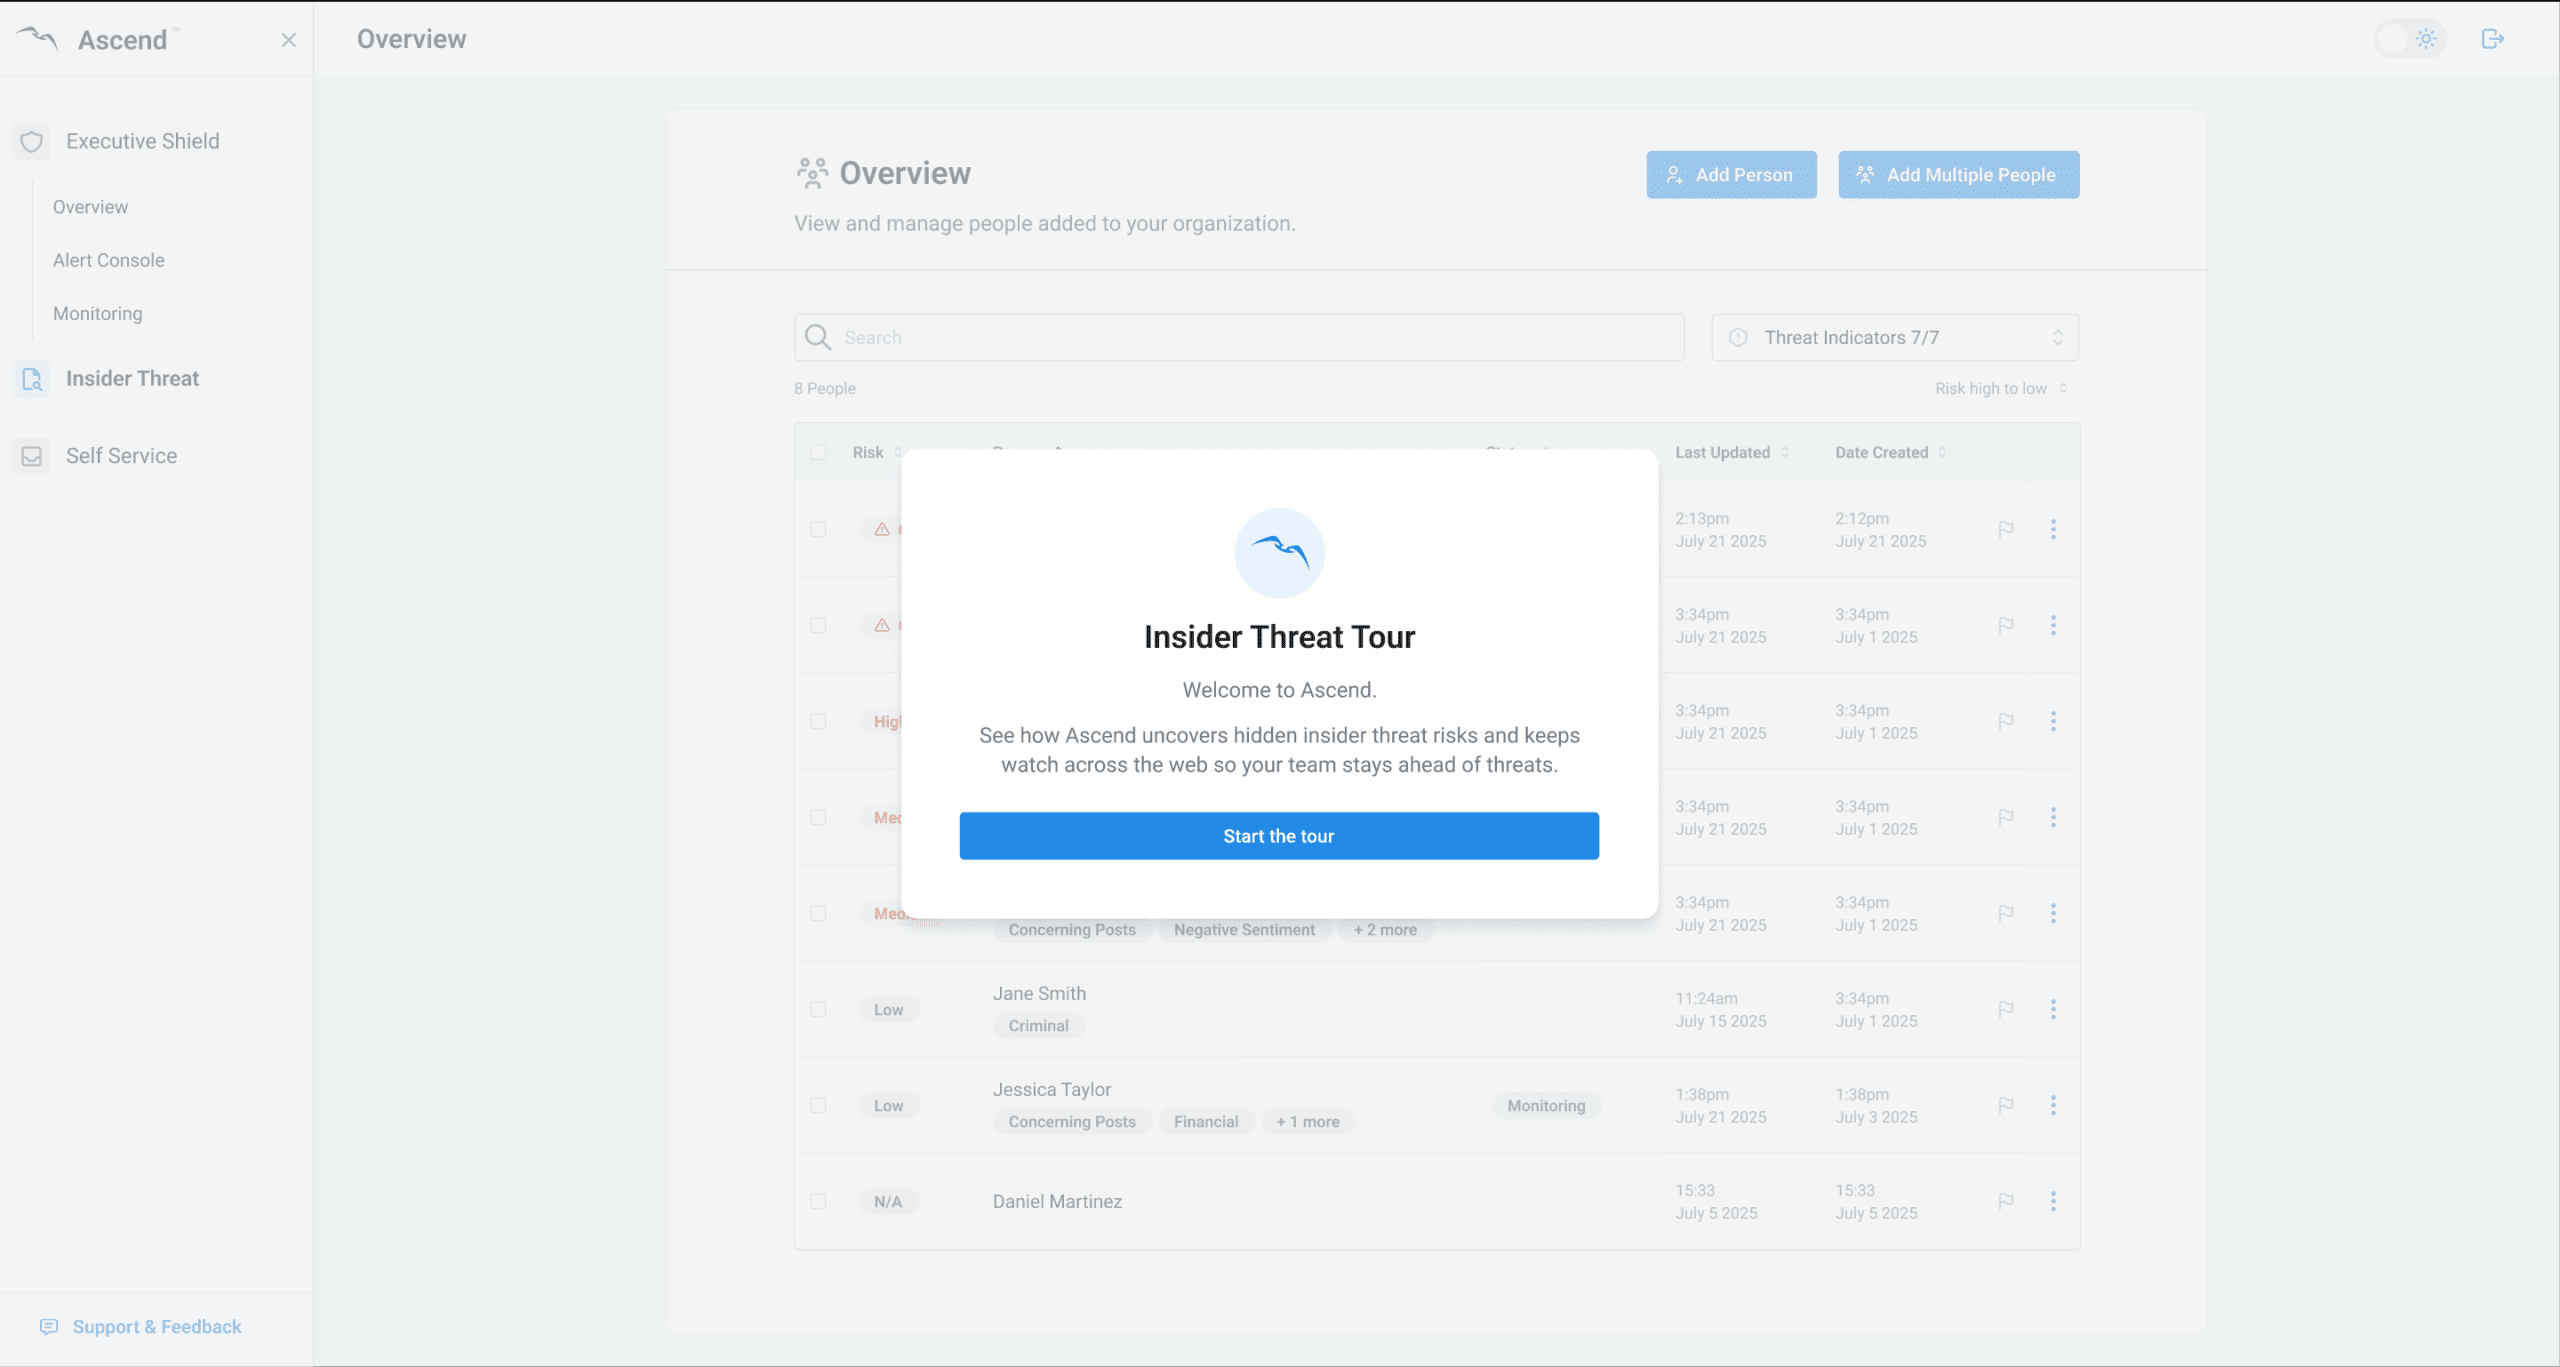
Task: Flag the Jane Smith row
Action: [x=2005, y=1009]
